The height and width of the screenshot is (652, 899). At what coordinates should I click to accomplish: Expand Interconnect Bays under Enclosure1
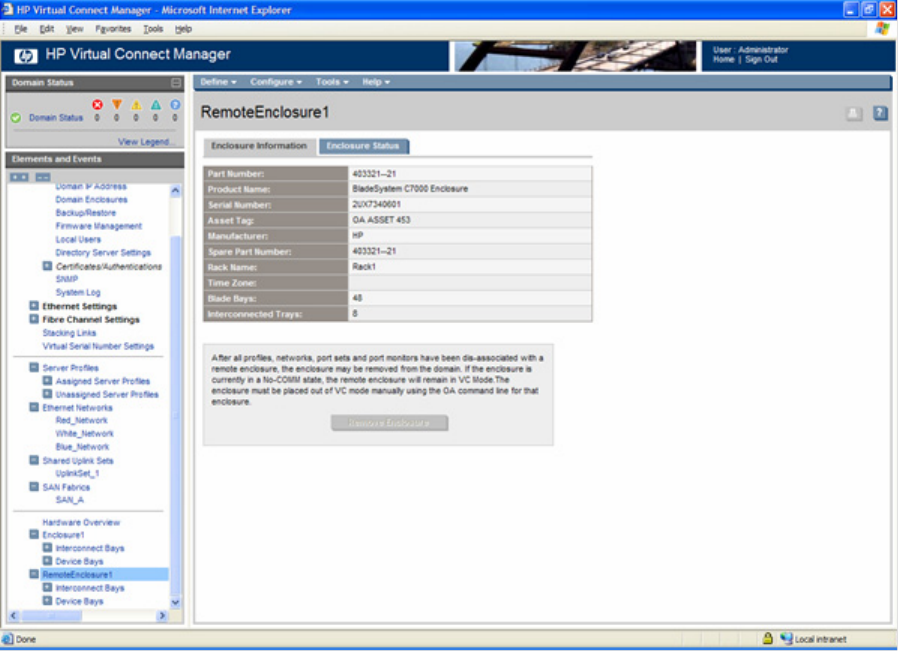click(x=48, y=548)
